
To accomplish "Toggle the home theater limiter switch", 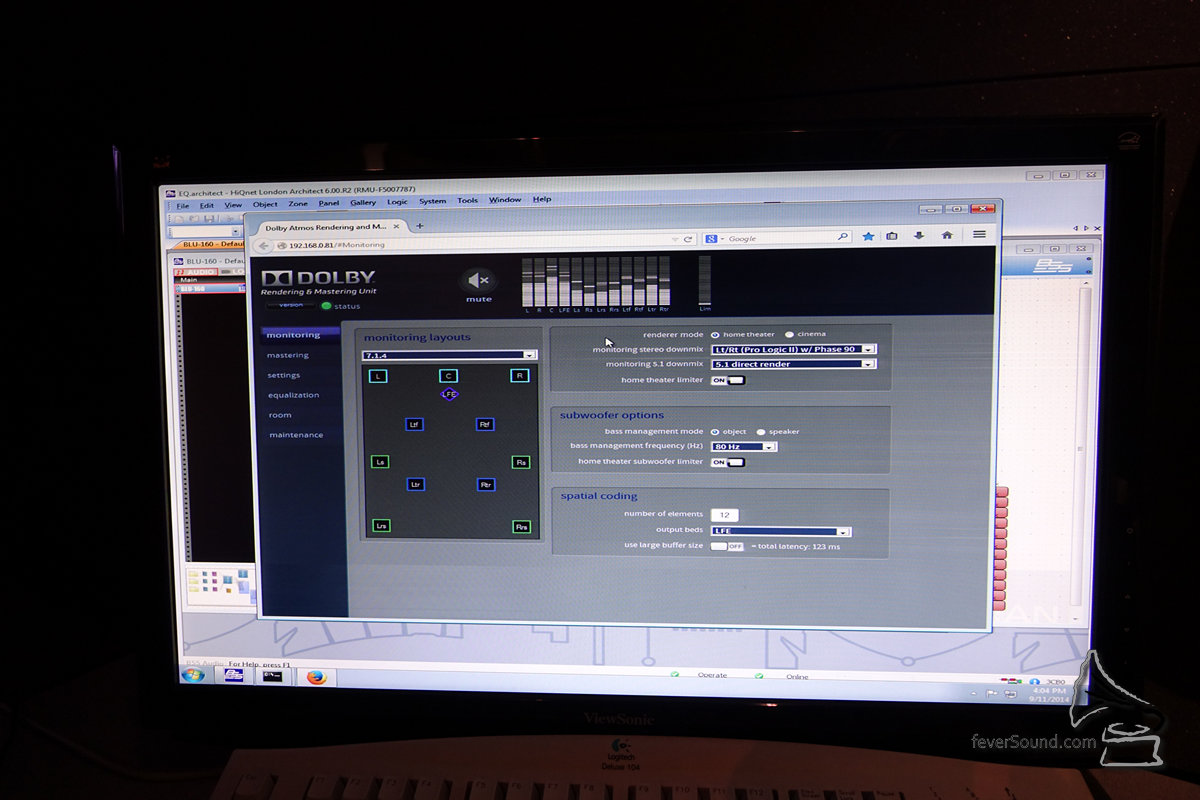I will [x=728, y=380].
